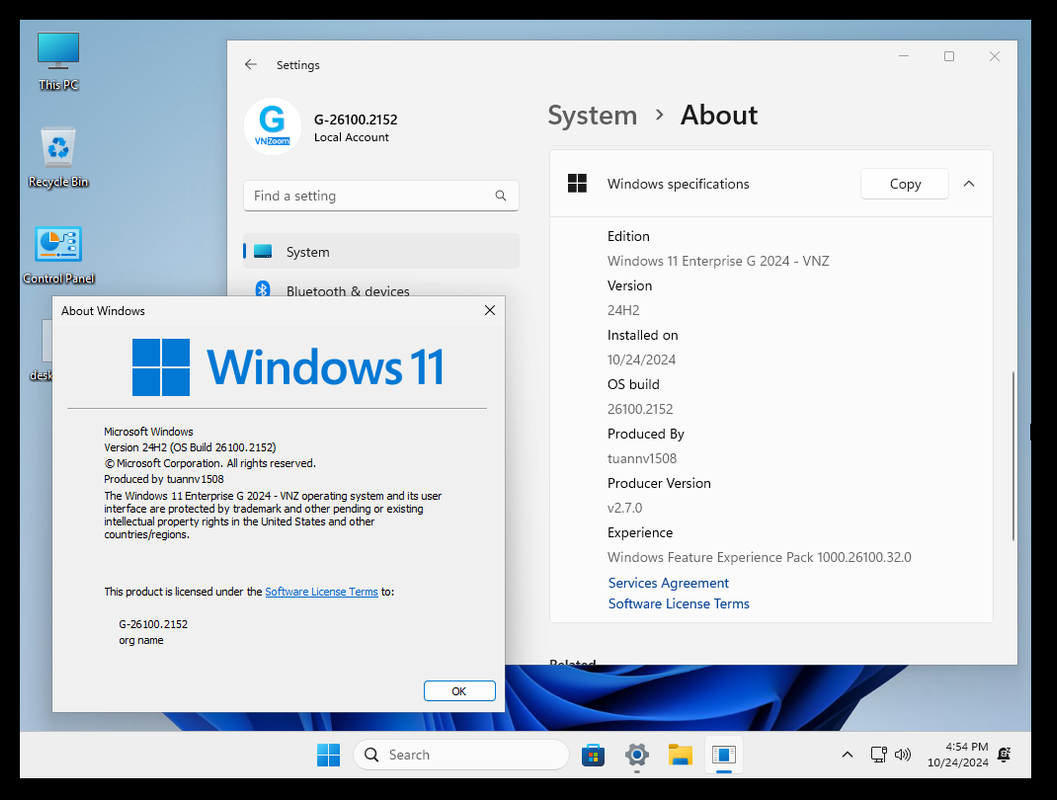The width and height of the screenshot is (1057, 800).
Task: Click the VNZoom account avatar
Action: (x=272, y=127)
